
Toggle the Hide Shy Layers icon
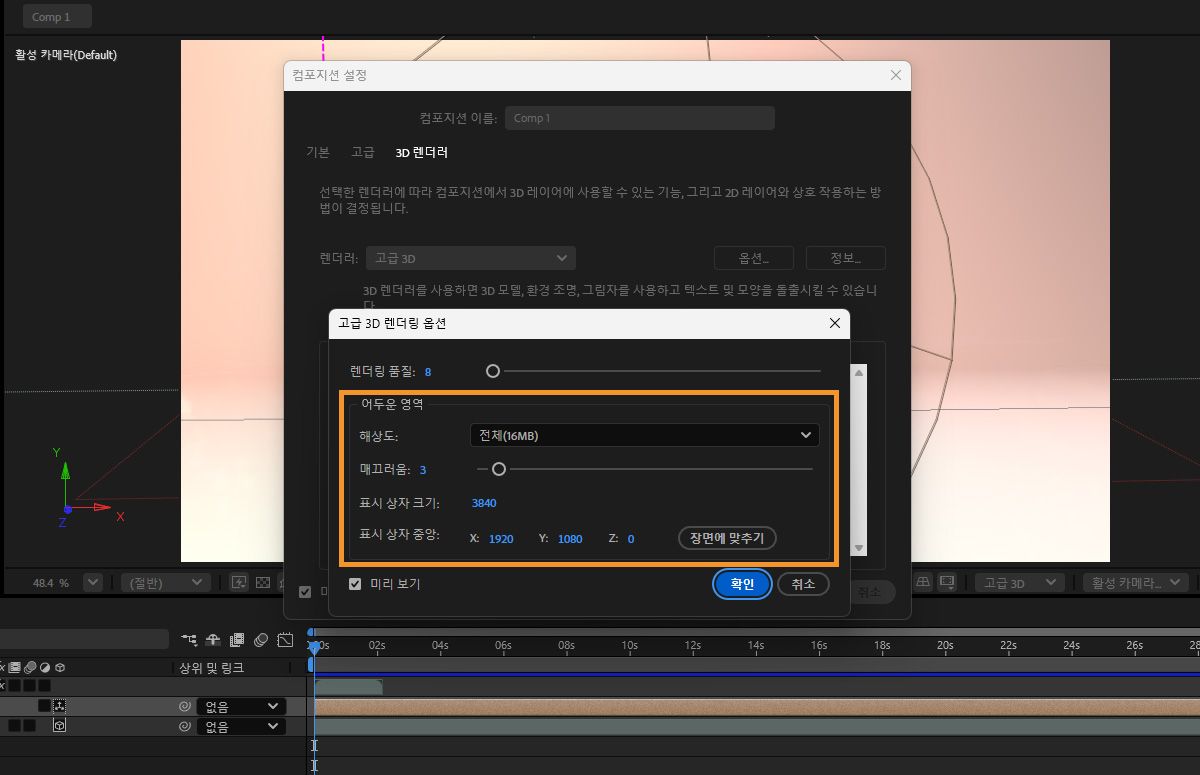coord(212,641)
